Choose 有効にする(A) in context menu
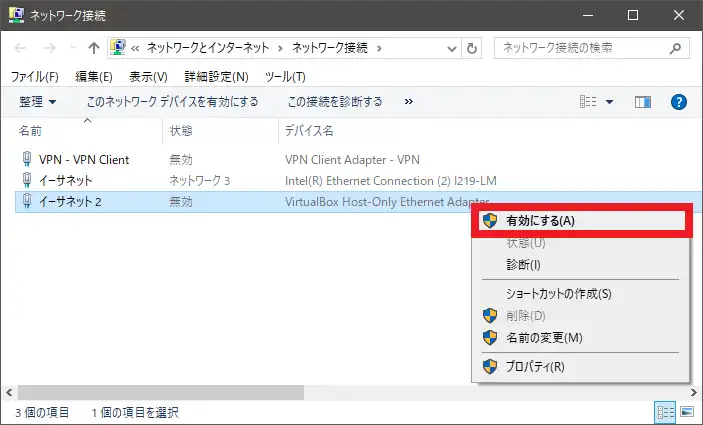Screen dimensions: 703x425 [581, 221]
